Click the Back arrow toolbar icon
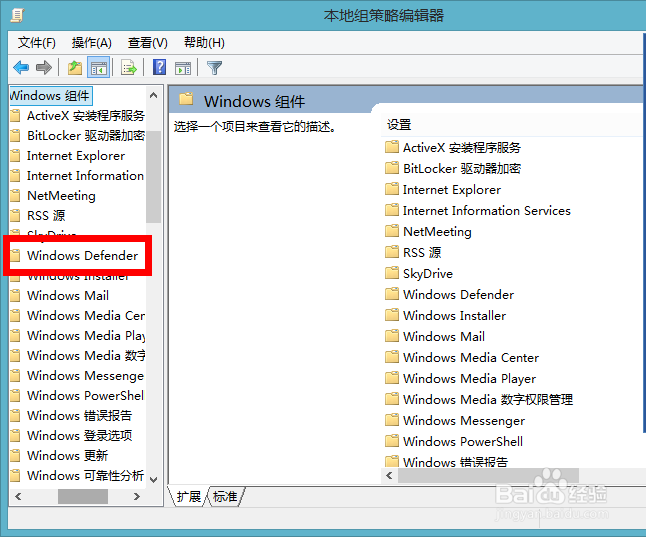This screenshot has height=537, width=646. click(x=21, y=67)
